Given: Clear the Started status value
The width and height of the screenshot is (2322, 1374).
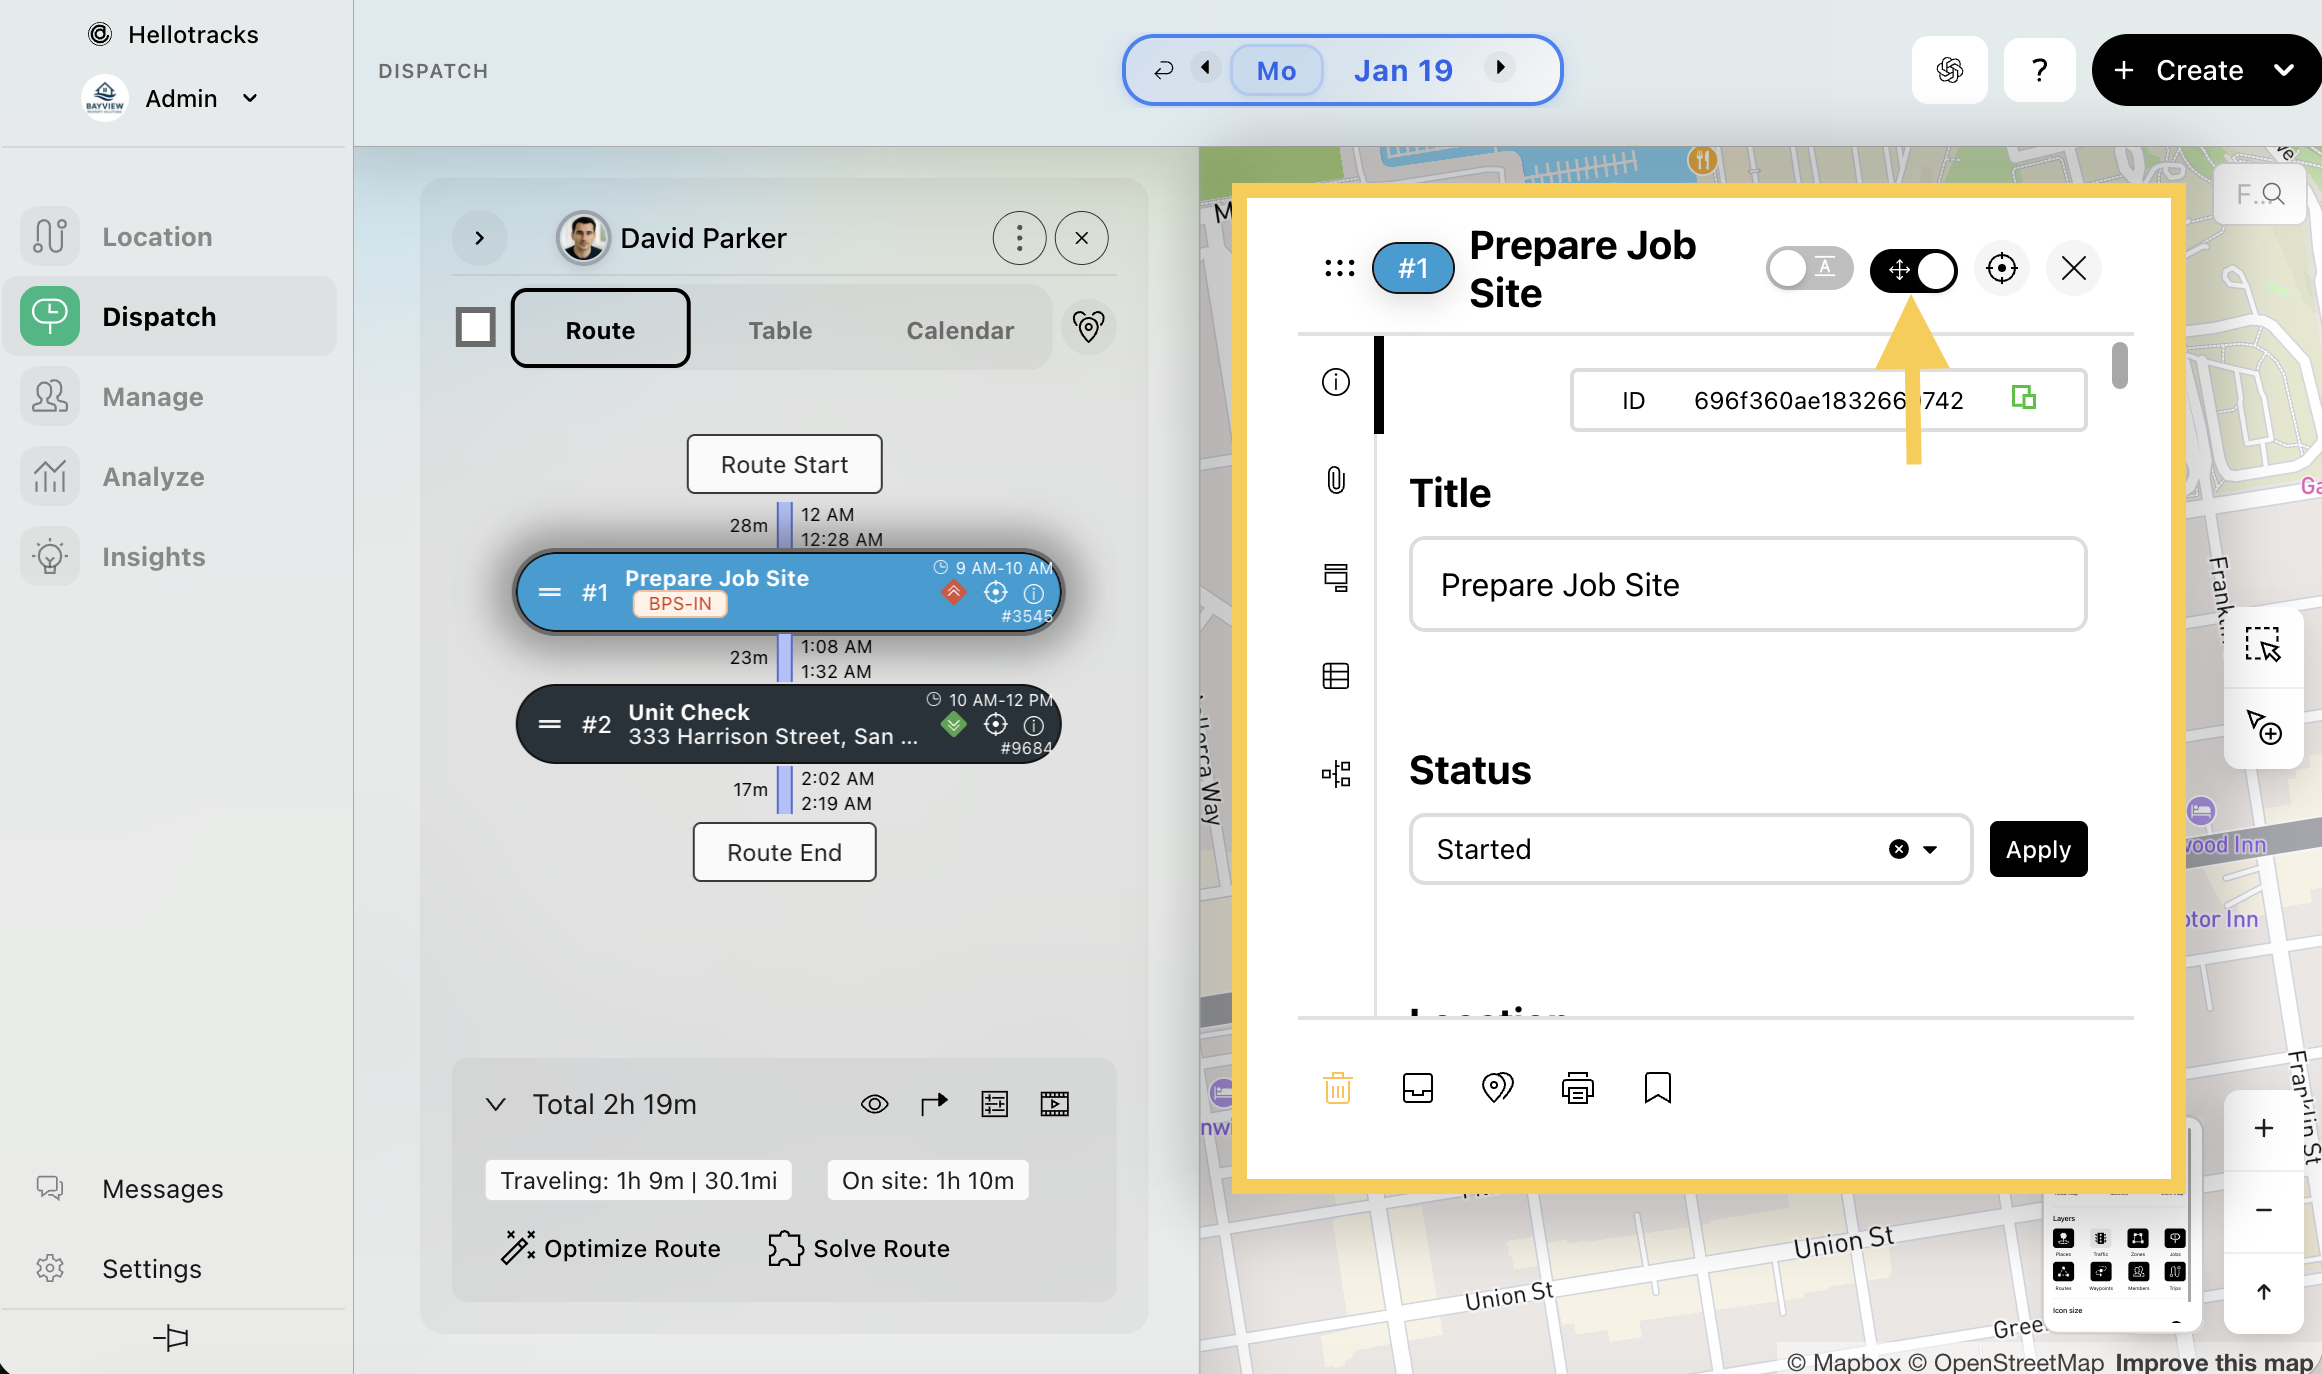Looking at the screenshot, I should tap(1898, 849).
